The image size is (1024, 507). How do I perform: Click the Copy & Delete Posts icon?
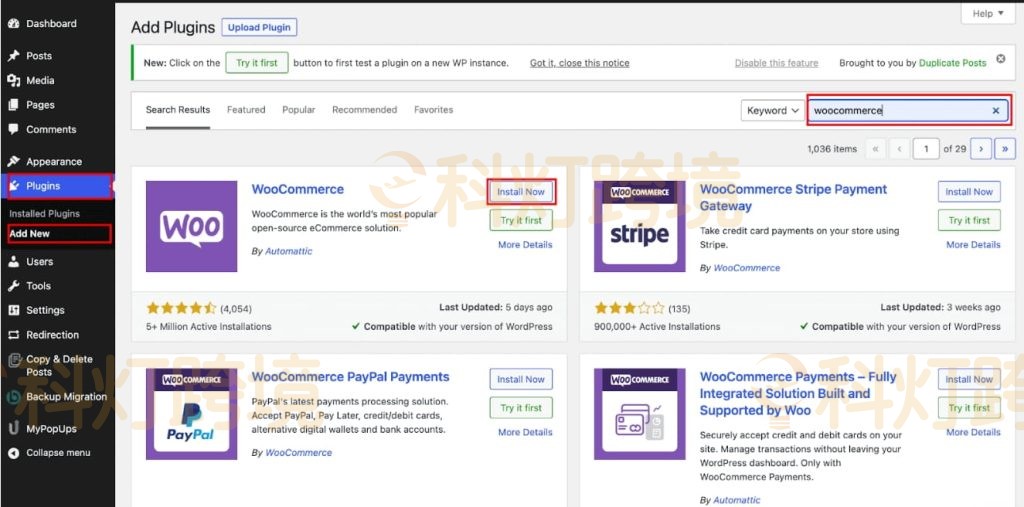14,359
